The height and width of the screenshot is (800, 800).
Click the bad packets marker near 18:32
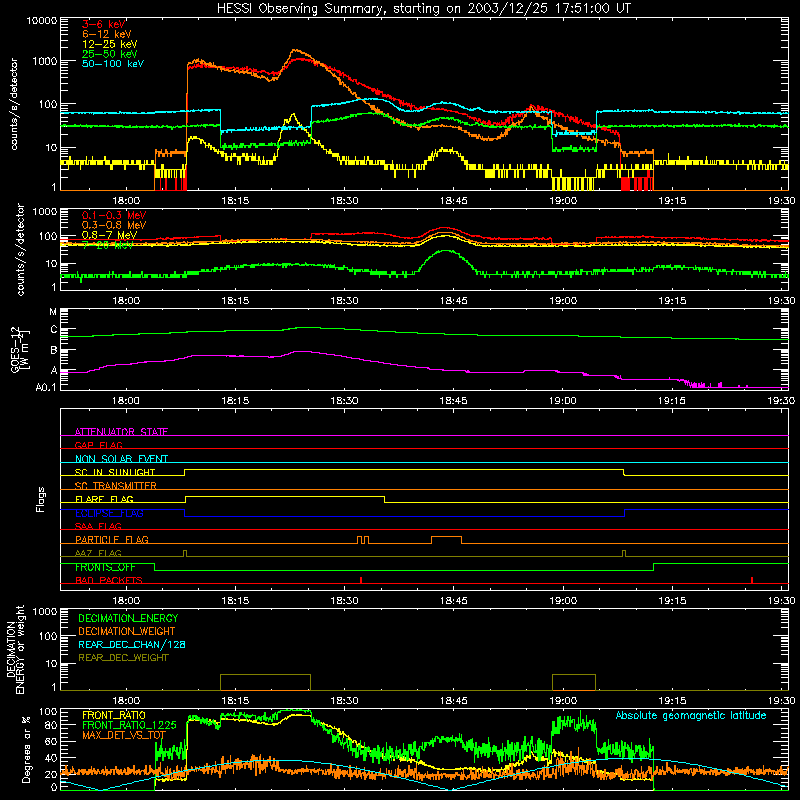click(361, 580)
